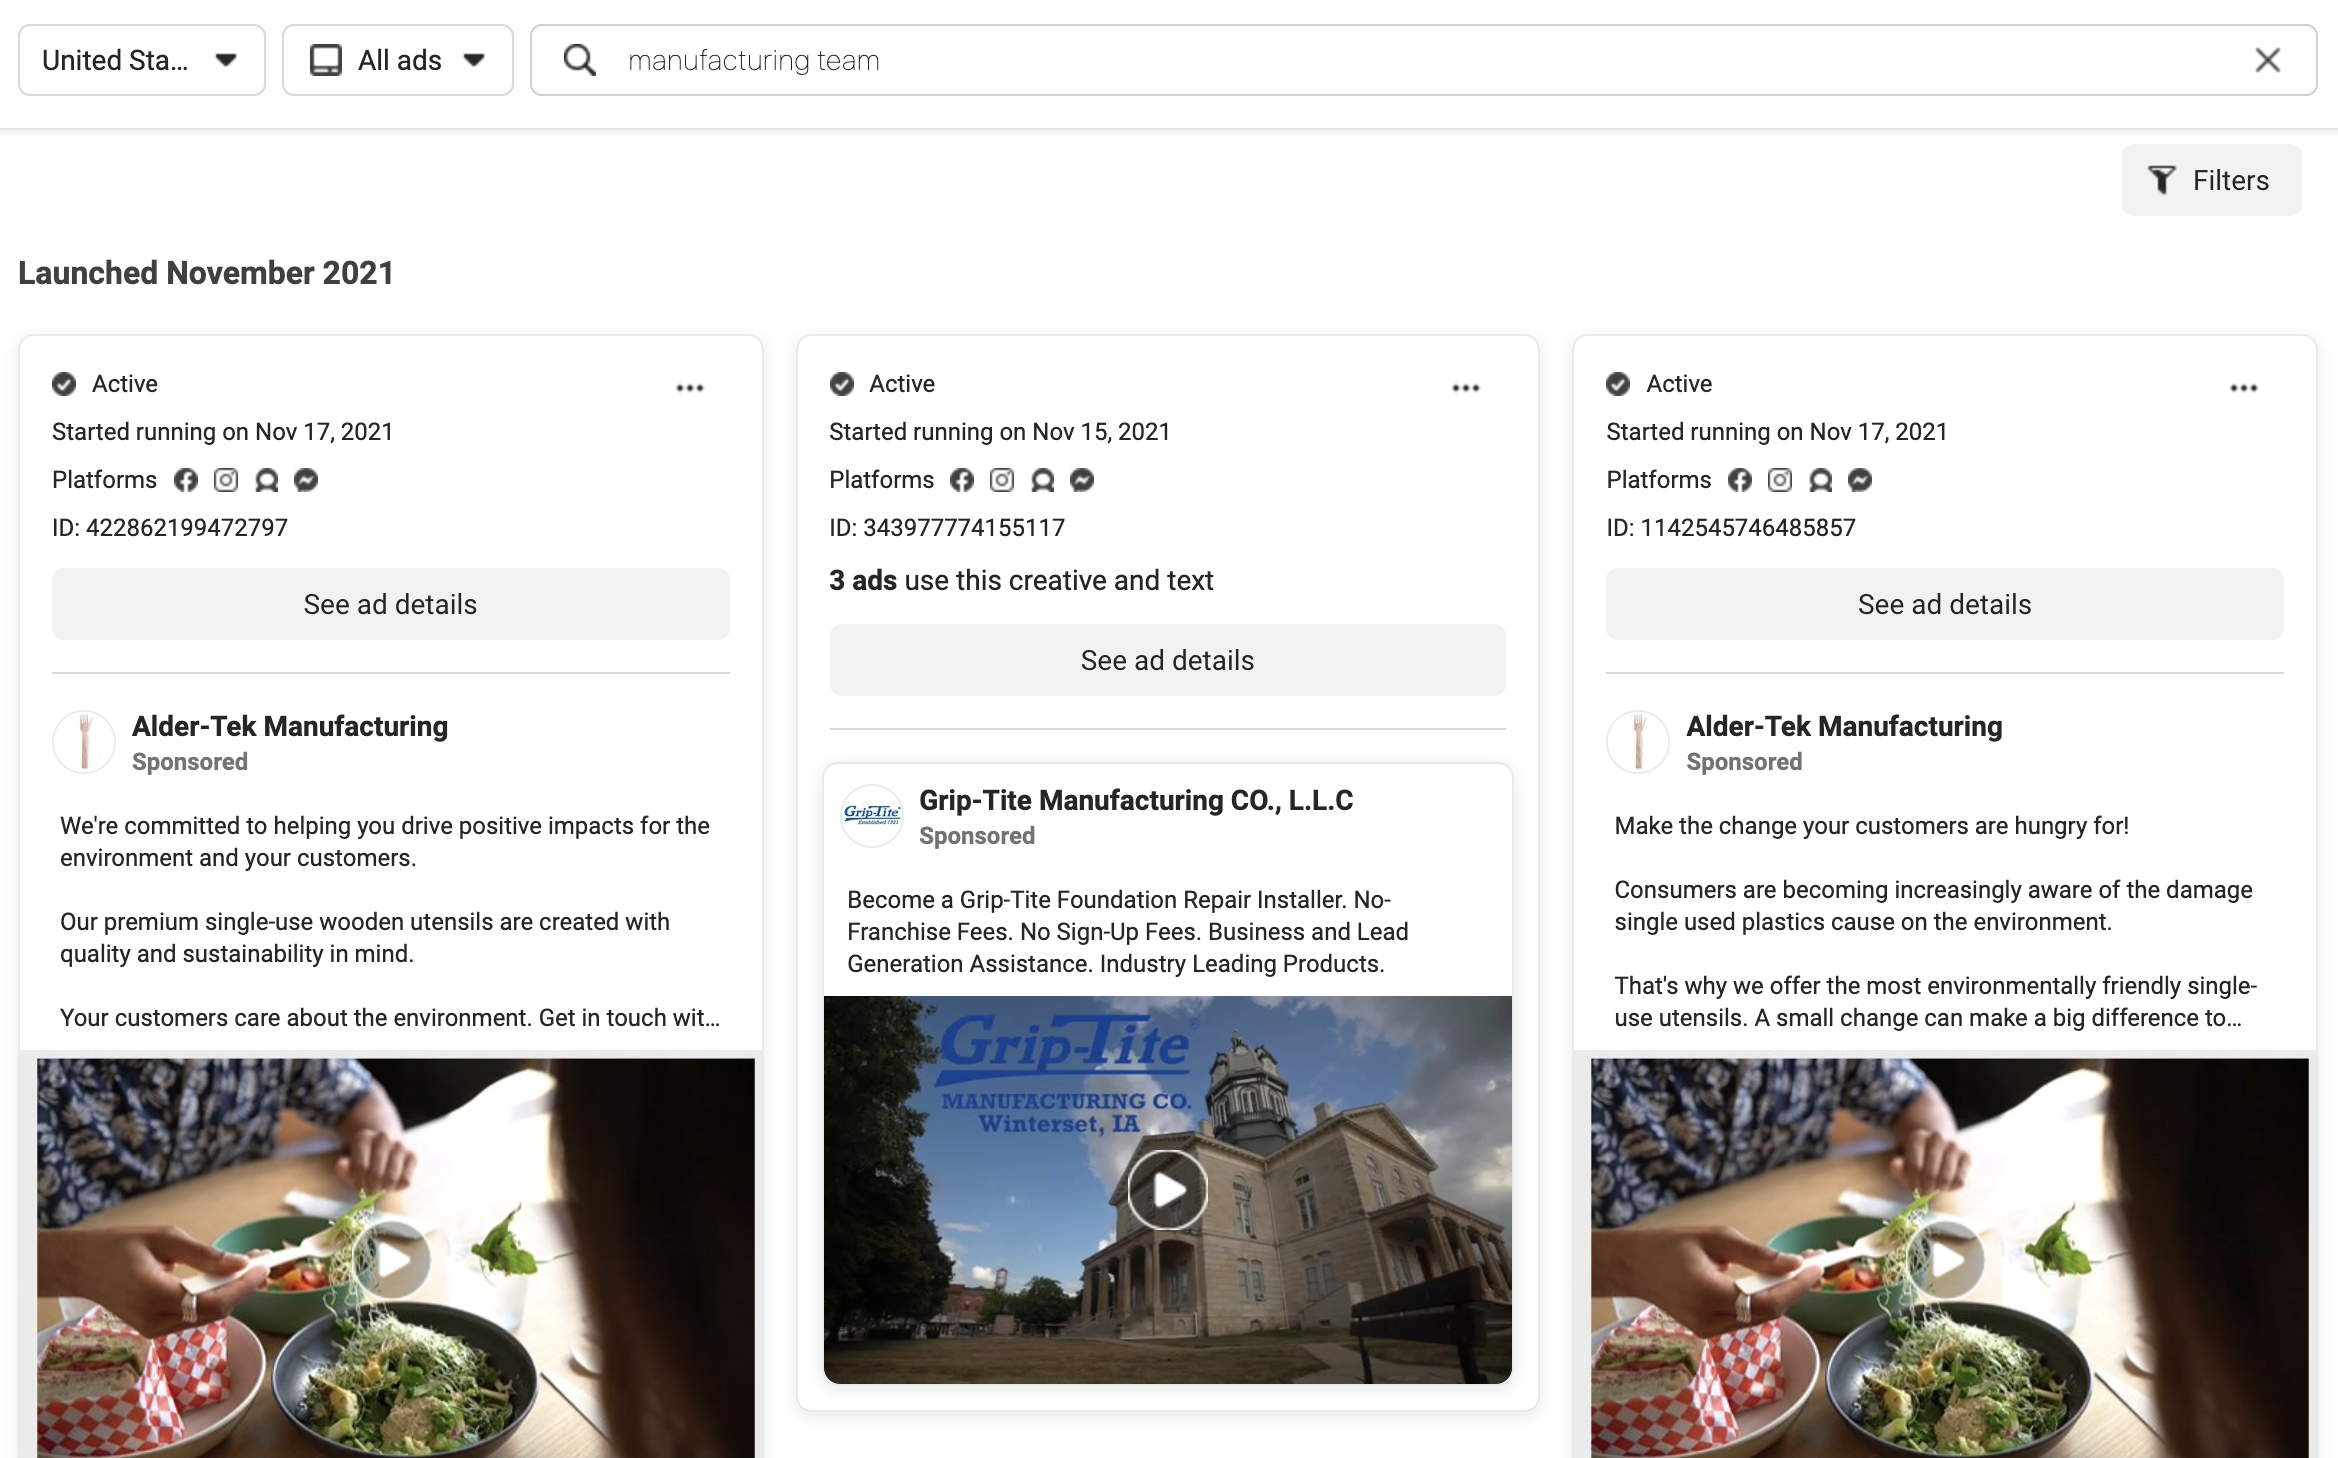Click 'Started running on Nov 15, 2021' text
This screenshot has width=2338, height=1458.
tap(999, 432)
